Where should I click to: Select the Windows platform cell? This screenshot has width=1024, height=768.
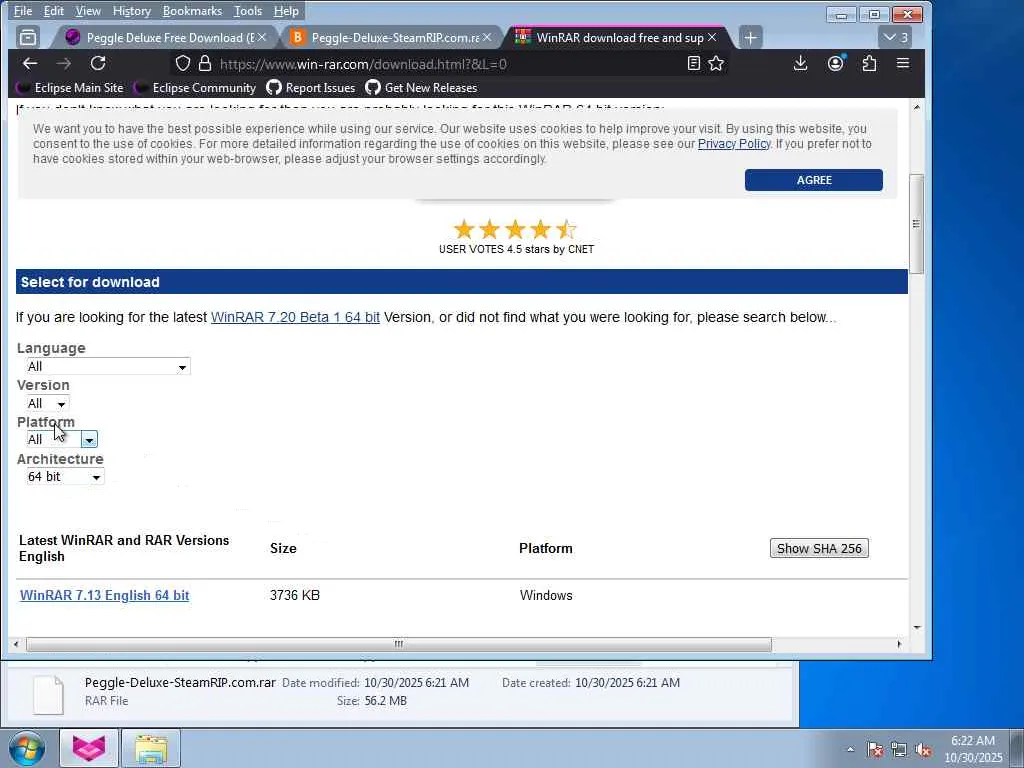pos(546,596)
